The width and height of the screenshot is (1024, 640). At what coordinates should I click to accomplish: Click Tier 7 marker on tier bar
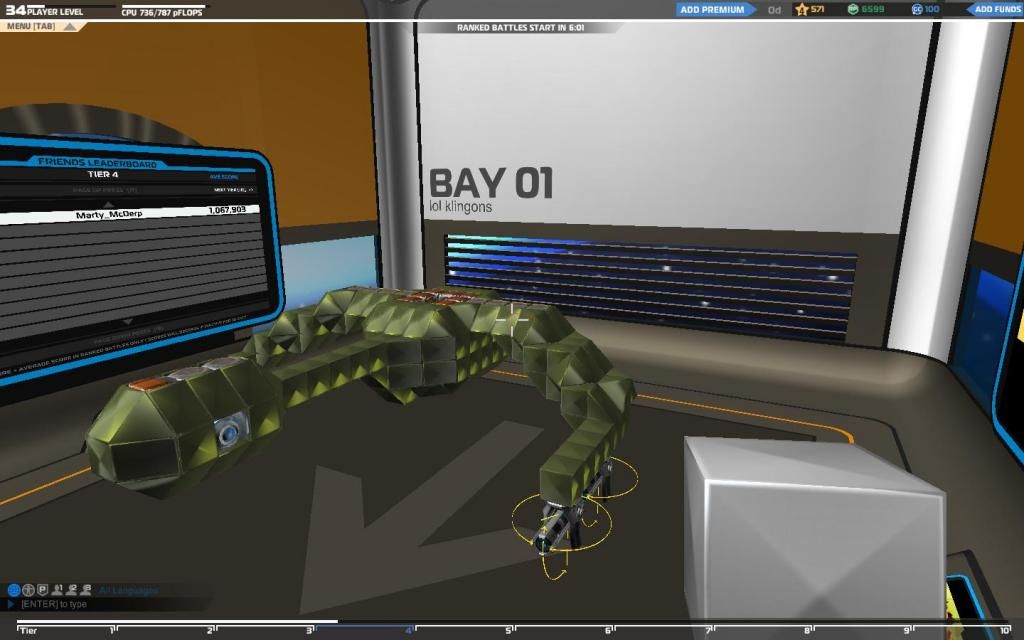pos(709,630)
